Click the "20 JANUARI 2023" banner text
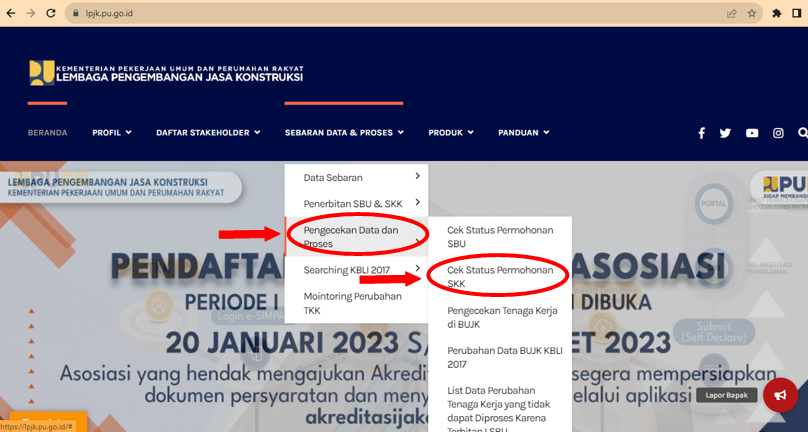The height and width of the screenshot is (432, 808). click(x=282, y=343)
